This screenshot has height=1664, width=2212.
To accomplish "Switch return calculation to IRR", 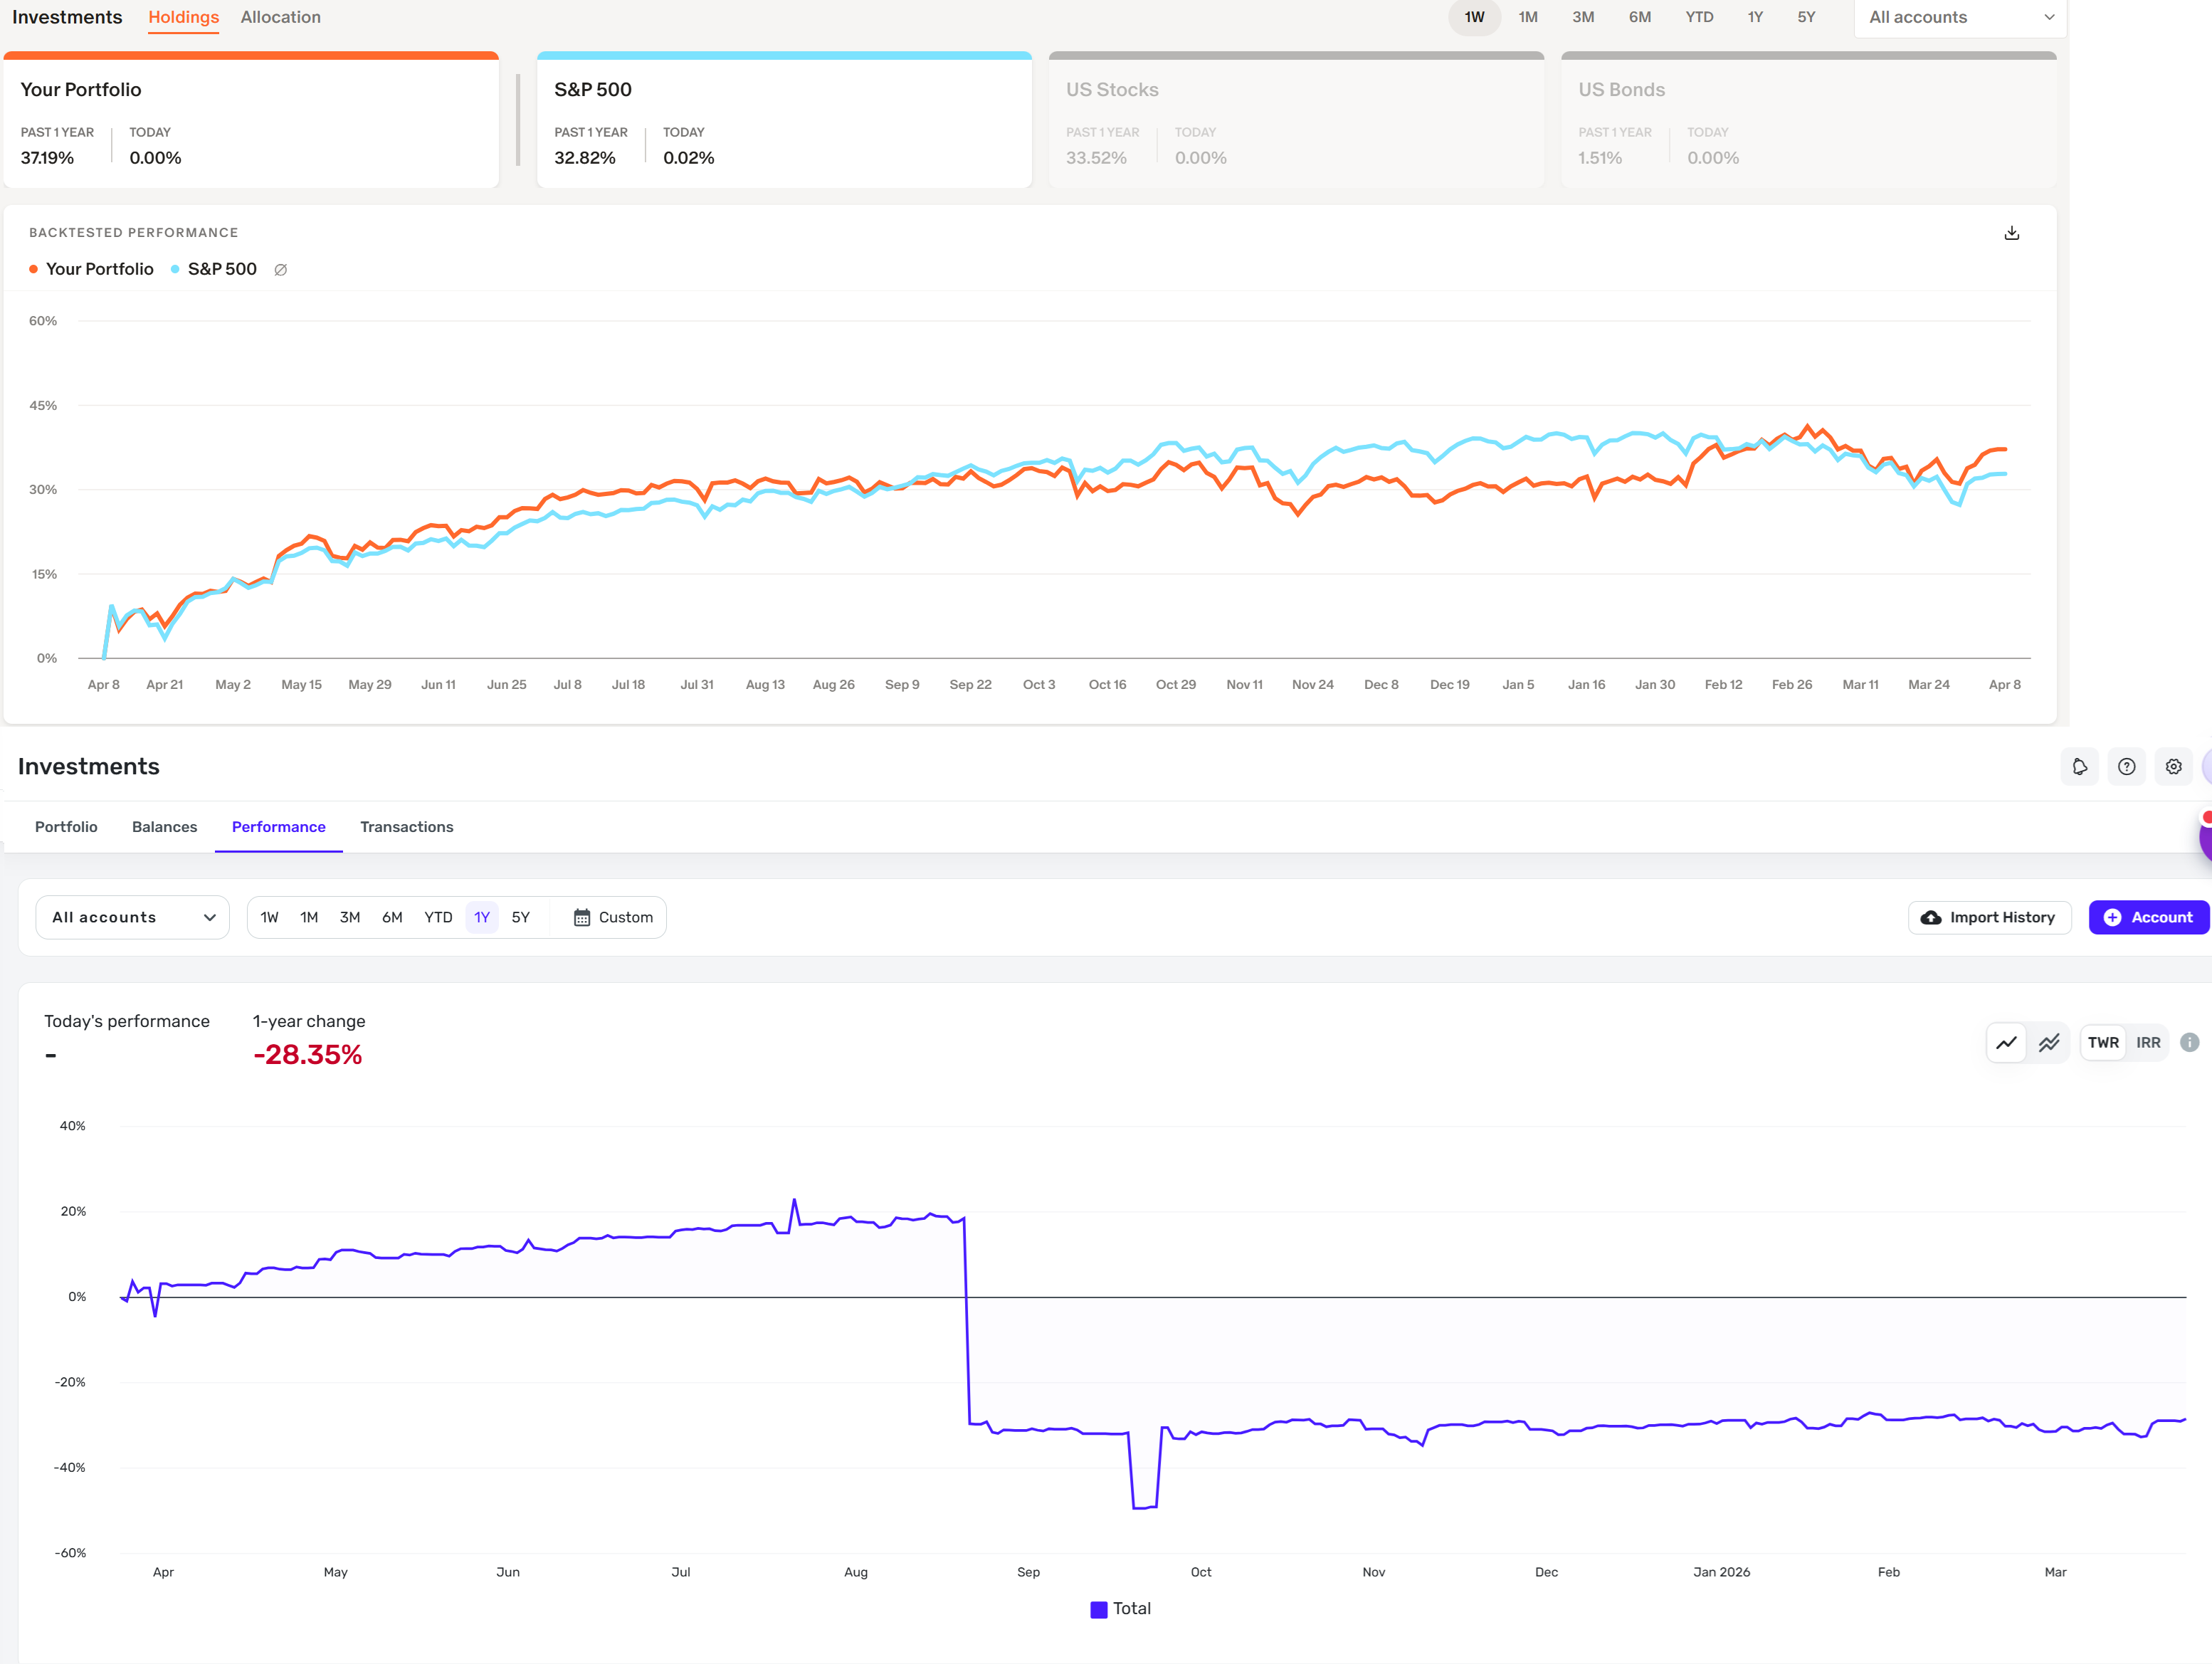I will (2148, 1043).
